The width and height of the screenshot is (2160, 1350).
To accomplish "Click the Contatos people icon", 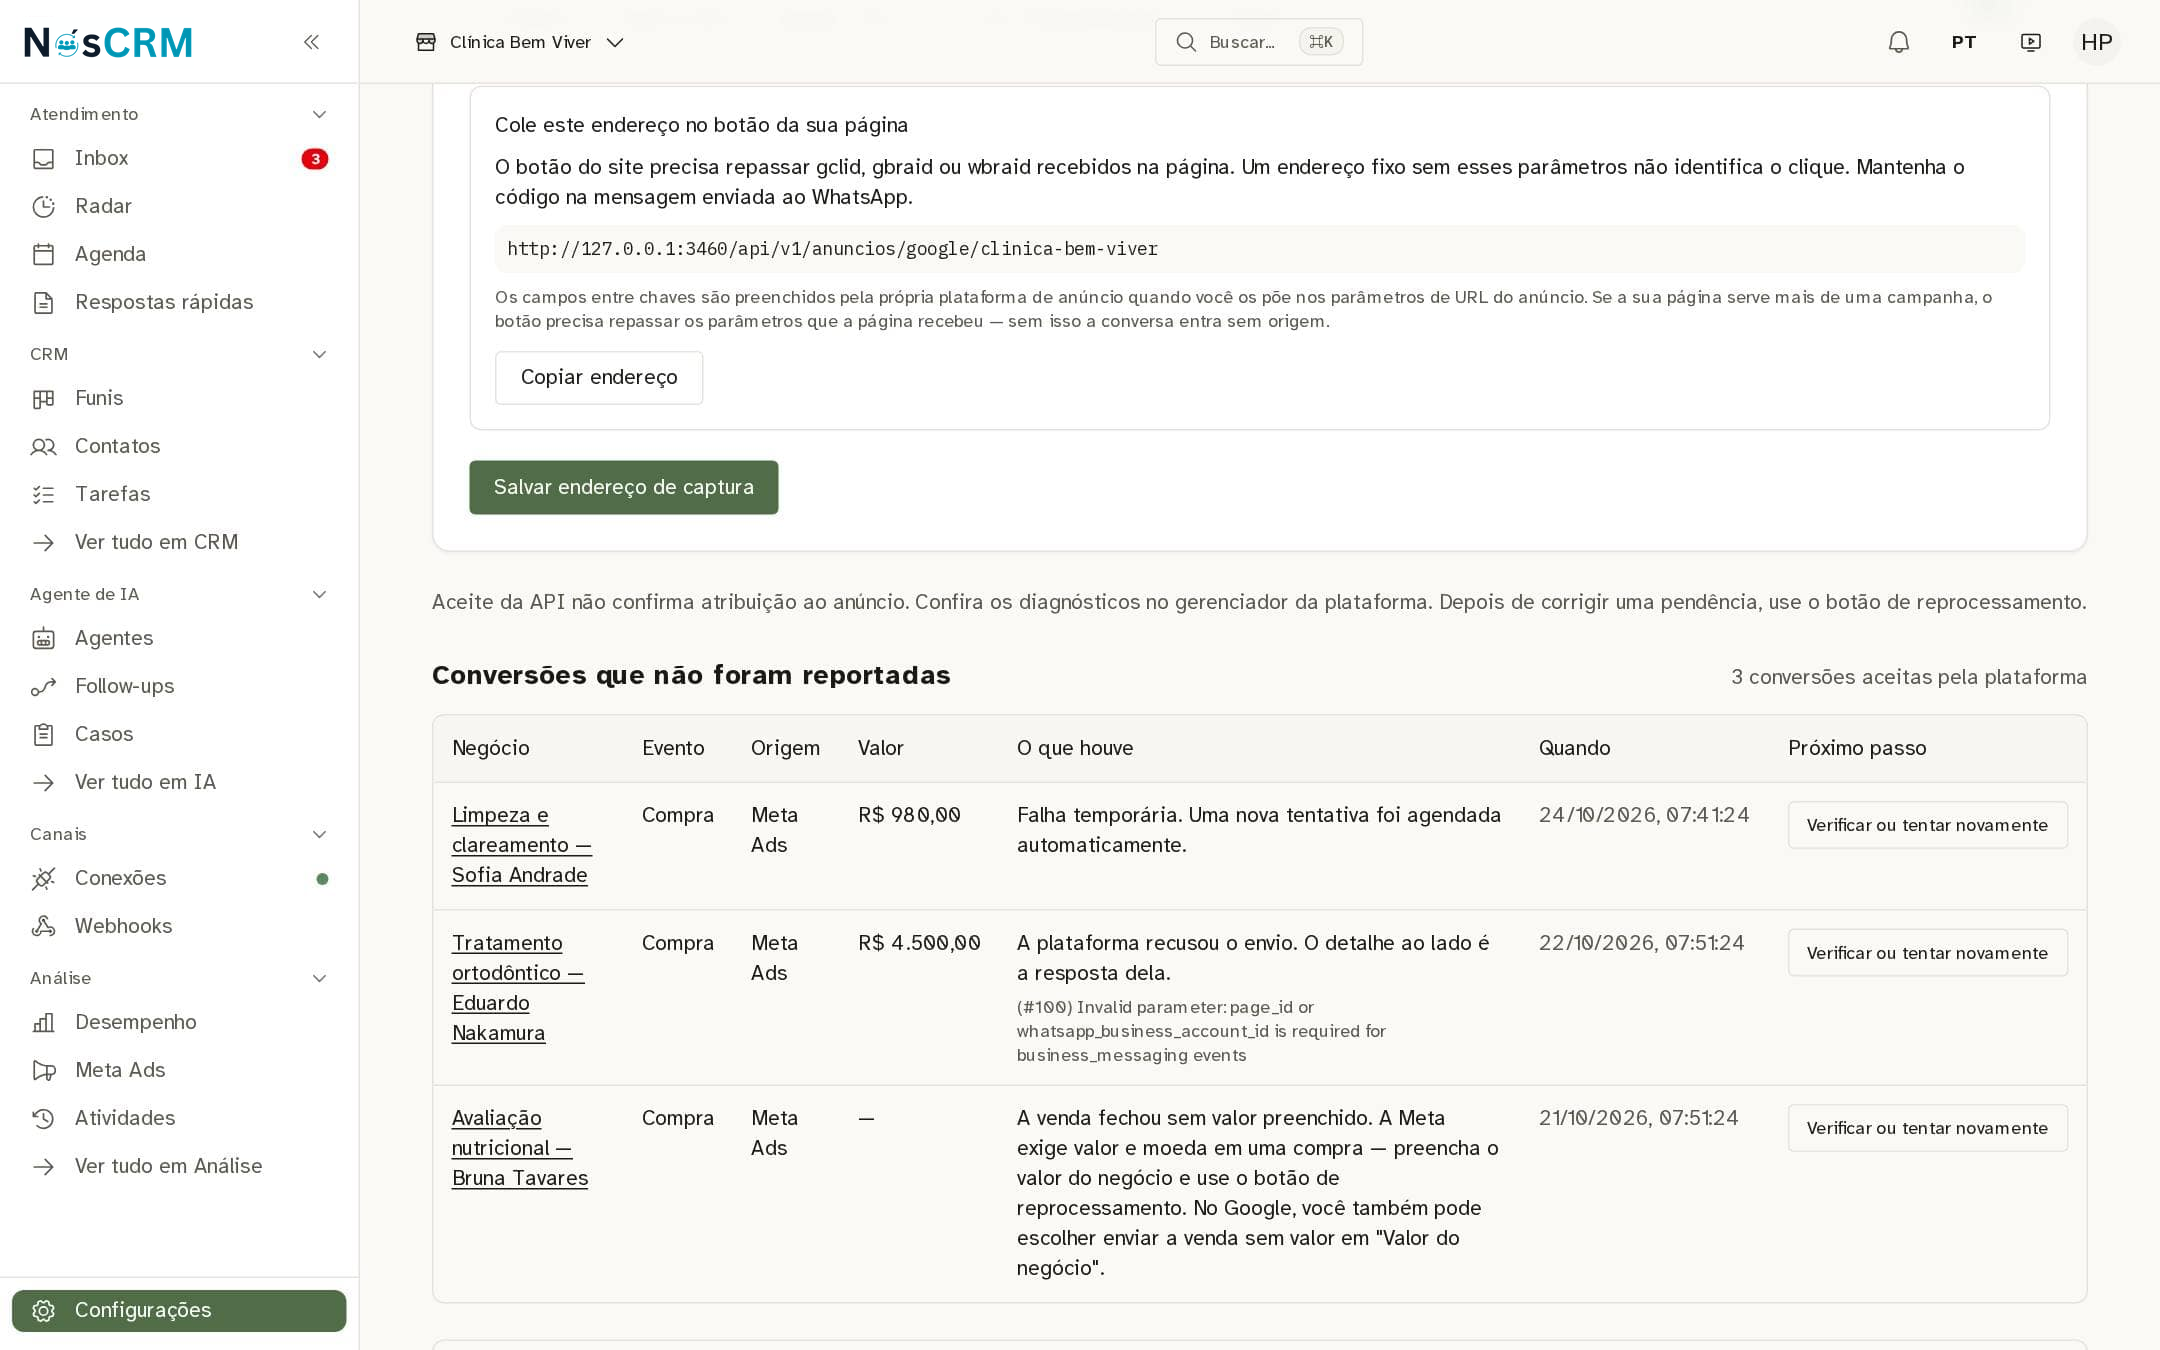I will tap(43, 446).
